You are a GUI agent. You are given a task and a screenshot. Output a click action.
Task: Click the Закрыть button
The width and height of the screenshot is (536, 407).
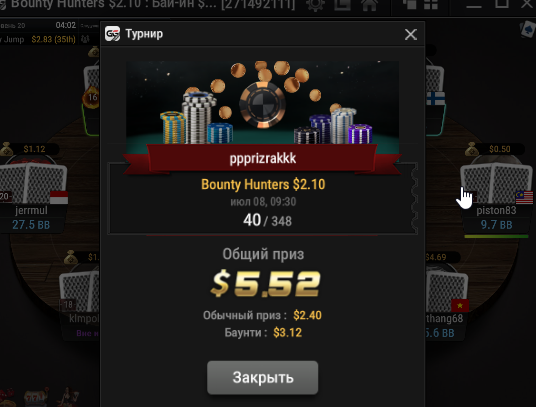[x=263, y=378]
